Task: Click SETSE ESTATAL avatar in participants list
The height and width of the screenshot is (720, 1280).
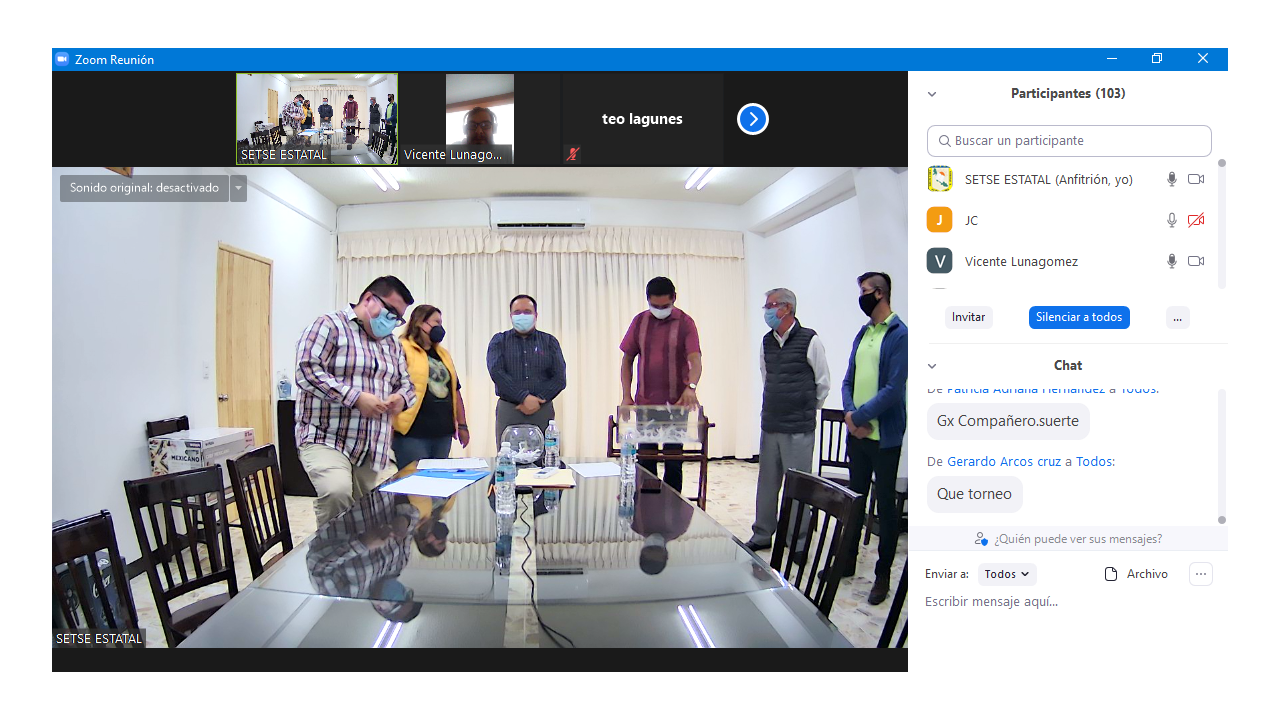Action: coord(940,179)
